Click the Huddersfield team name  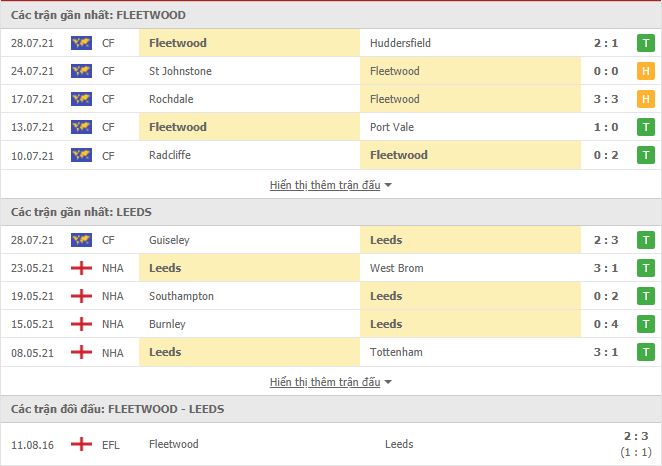[x=400, y=43]
